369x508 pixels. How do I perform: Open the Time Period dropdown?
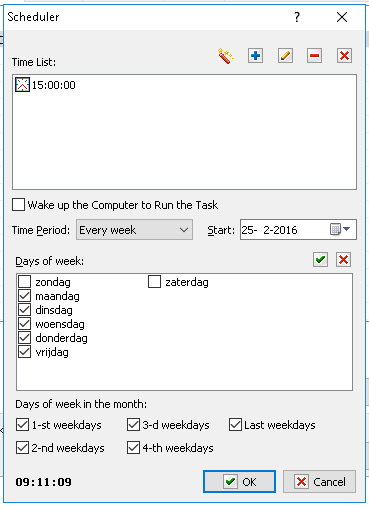click(x=134, y=230)
